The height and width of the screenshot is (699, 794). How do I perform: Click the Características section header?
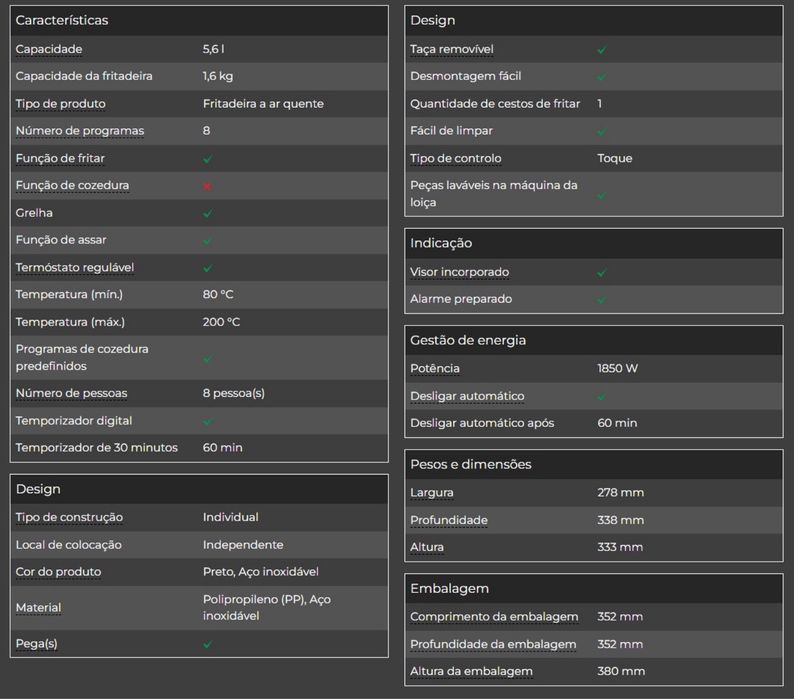(x=62, y=20)
